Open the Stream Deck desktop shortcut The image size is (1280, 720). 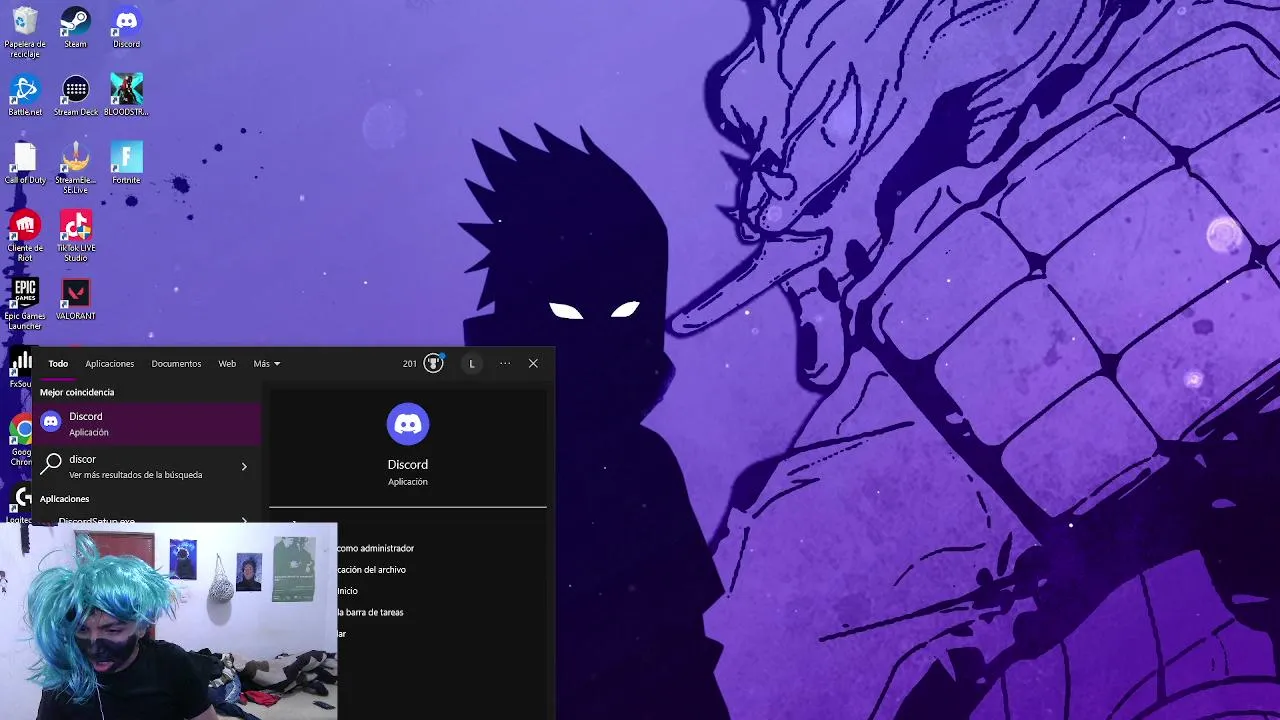(76, 96)
